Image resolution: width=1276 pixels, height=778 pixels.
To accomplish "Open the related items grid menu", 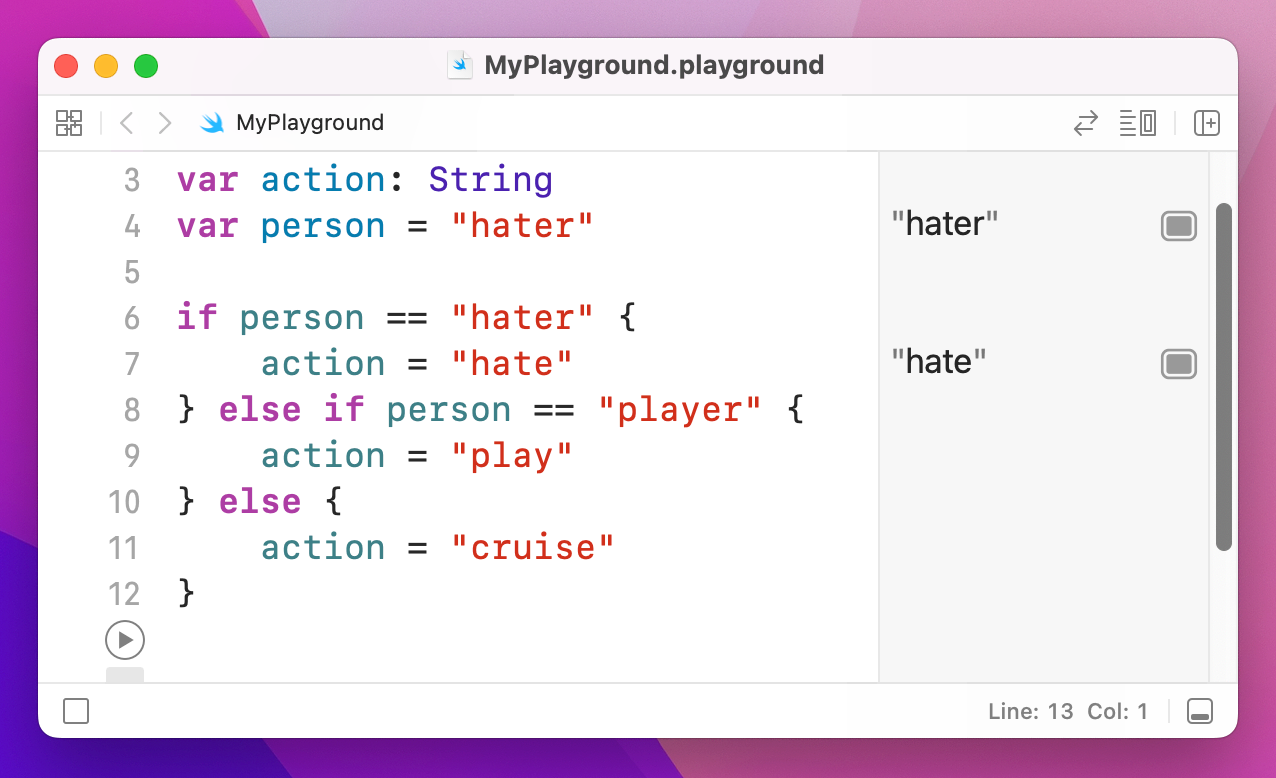I will click(69, 123).
